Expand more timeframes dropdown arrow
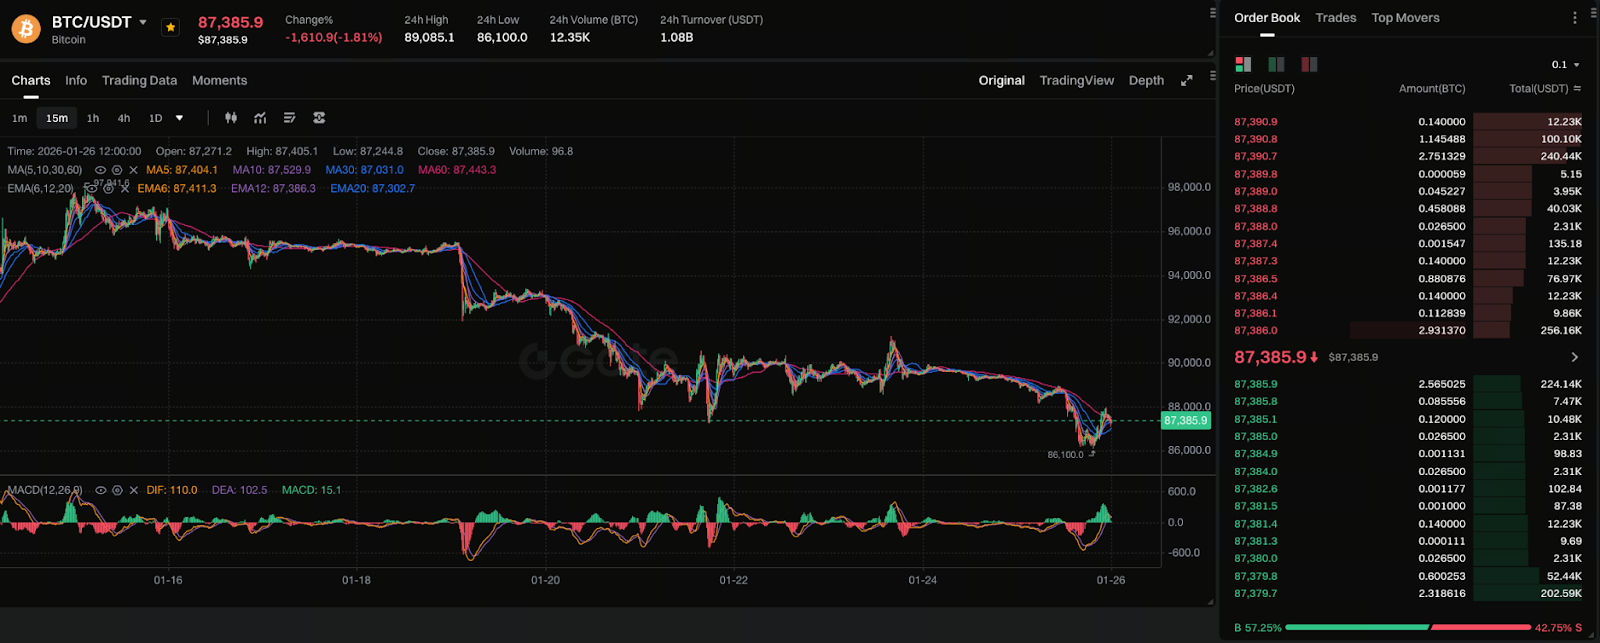Viewport: 1600px width, 643px height. click(180, 118)
